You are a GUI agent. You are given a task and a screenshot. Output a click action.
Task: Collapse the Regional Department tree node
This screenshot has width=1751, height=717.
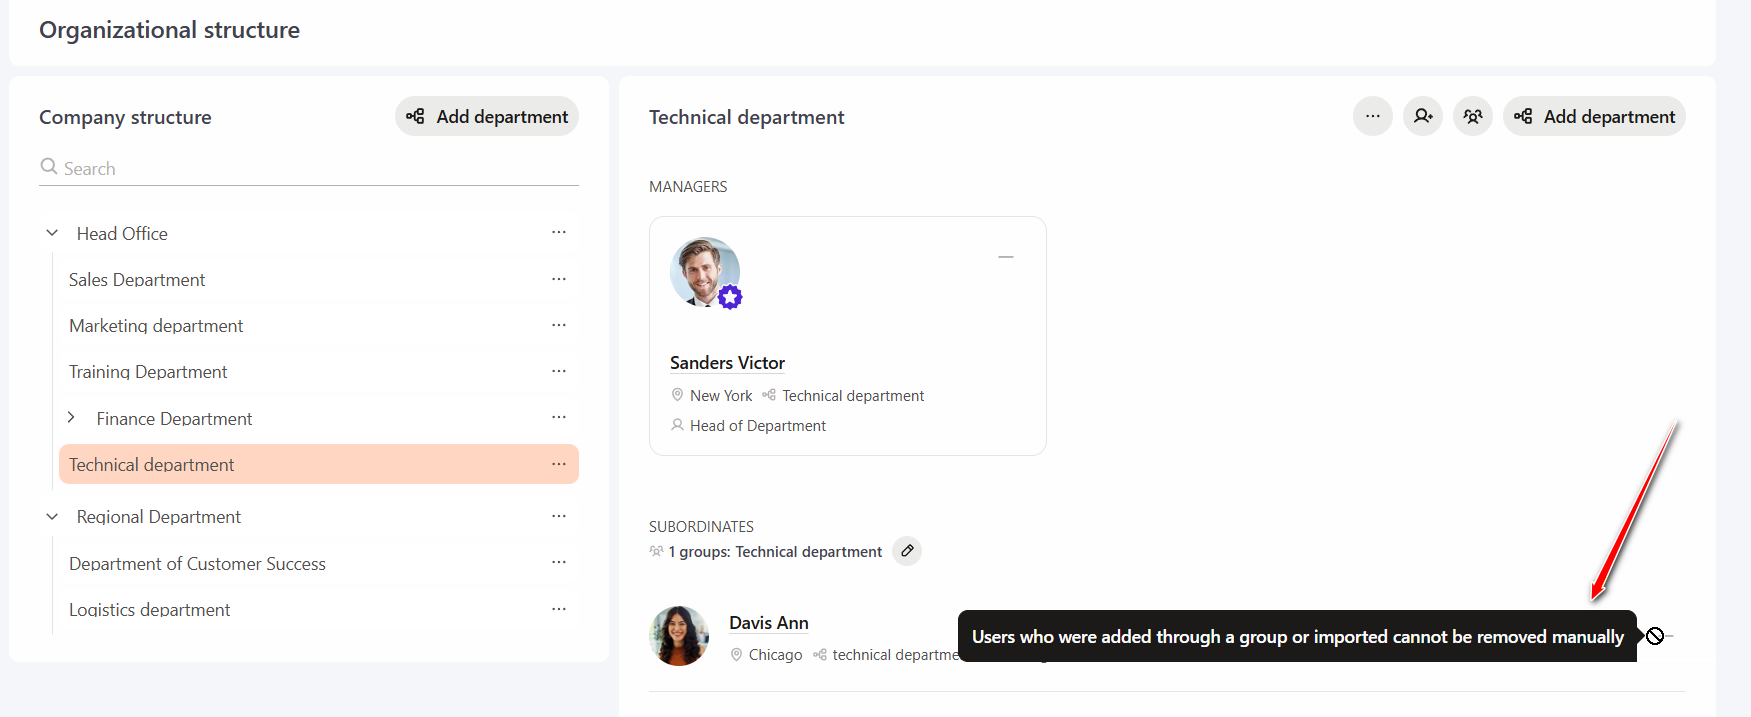pos(52,516)
